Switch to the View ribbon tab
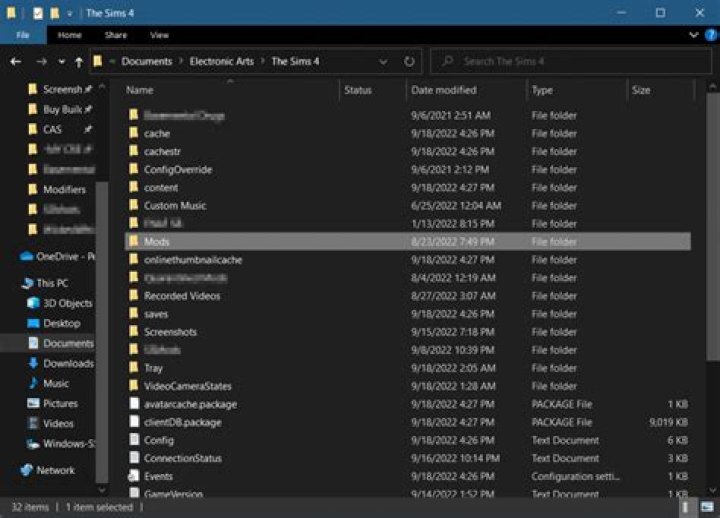This screenshot has height=518, width=720. [158, 35]
